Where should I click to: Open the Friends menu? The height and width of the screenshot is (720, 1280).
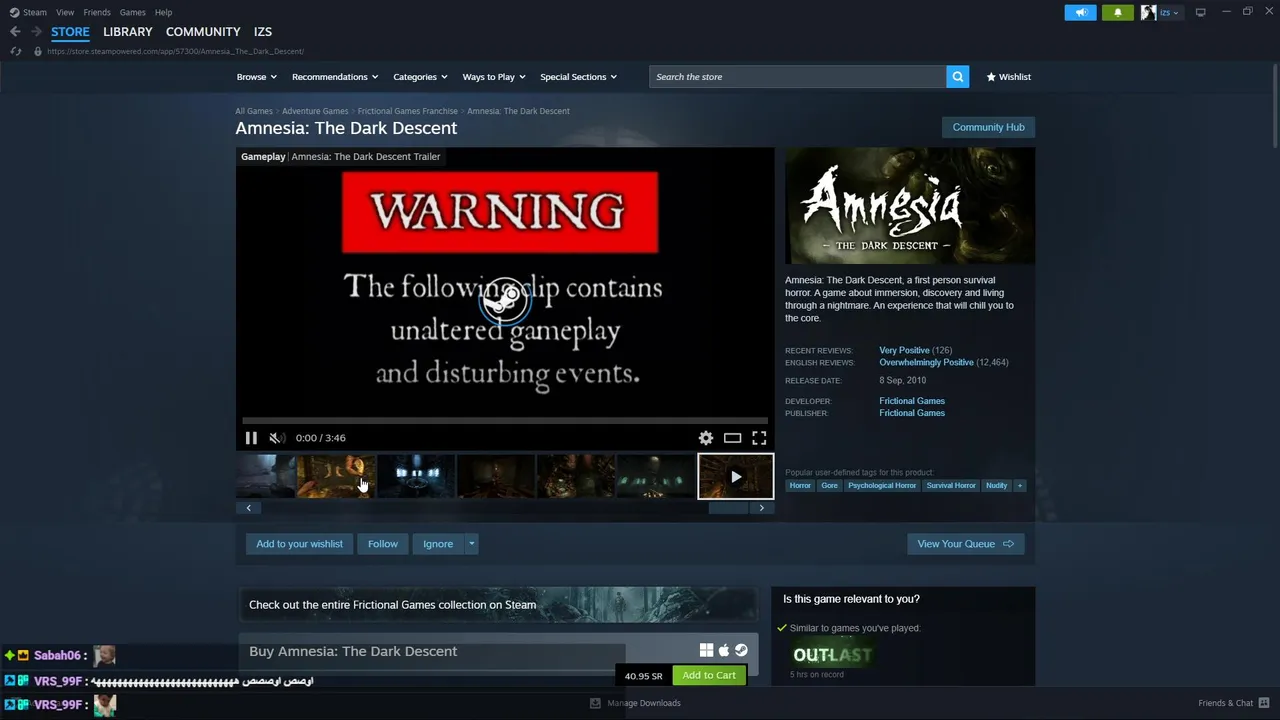(x=97, y=12)
